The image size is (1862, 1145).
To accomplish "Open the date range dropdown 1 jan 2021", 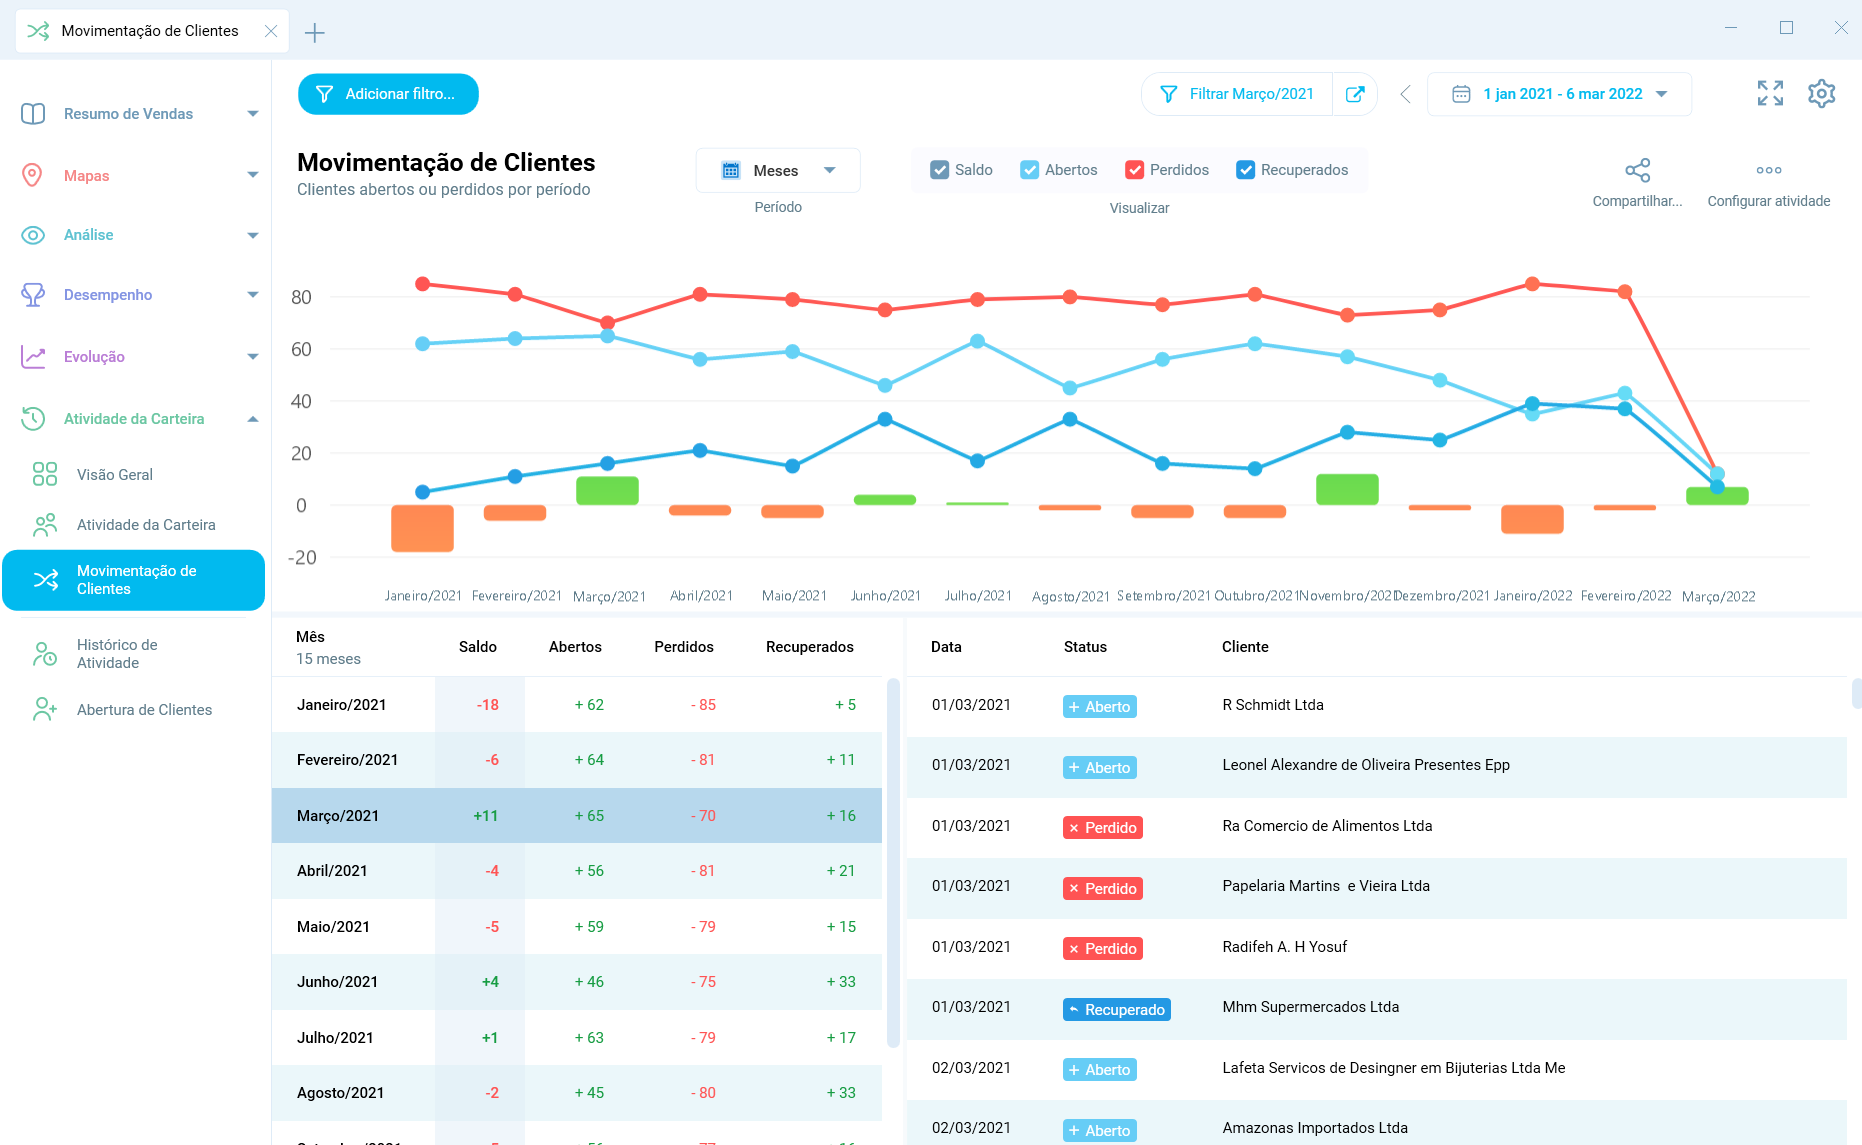I will click(x=1560, y=94).
